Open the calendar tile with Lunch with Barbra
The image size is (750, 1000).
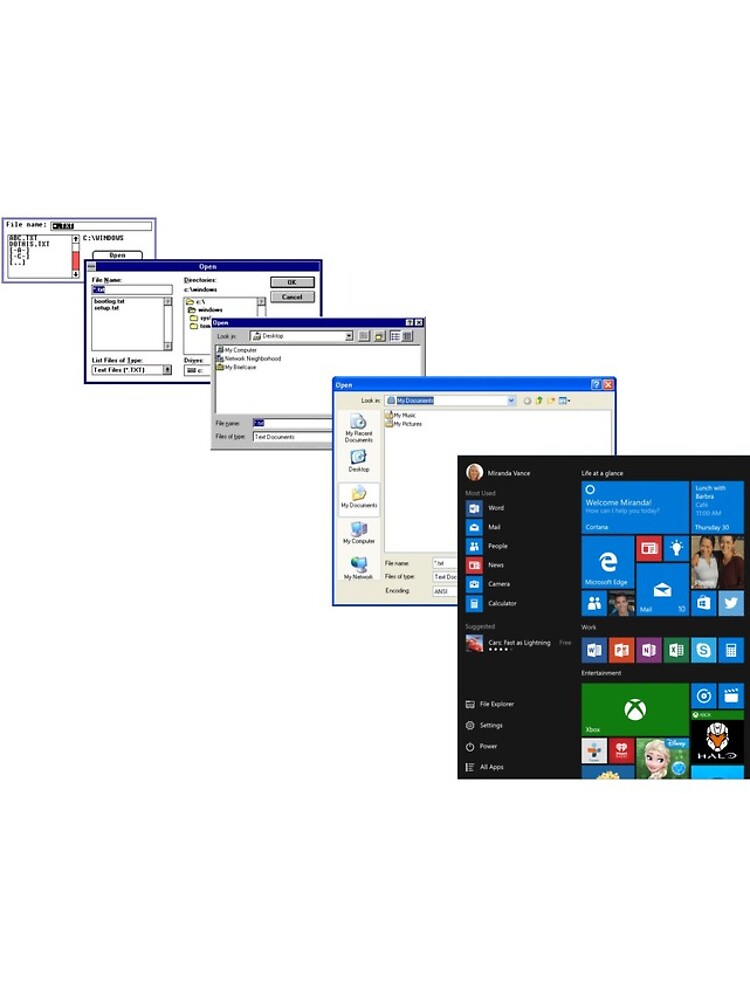717,507
